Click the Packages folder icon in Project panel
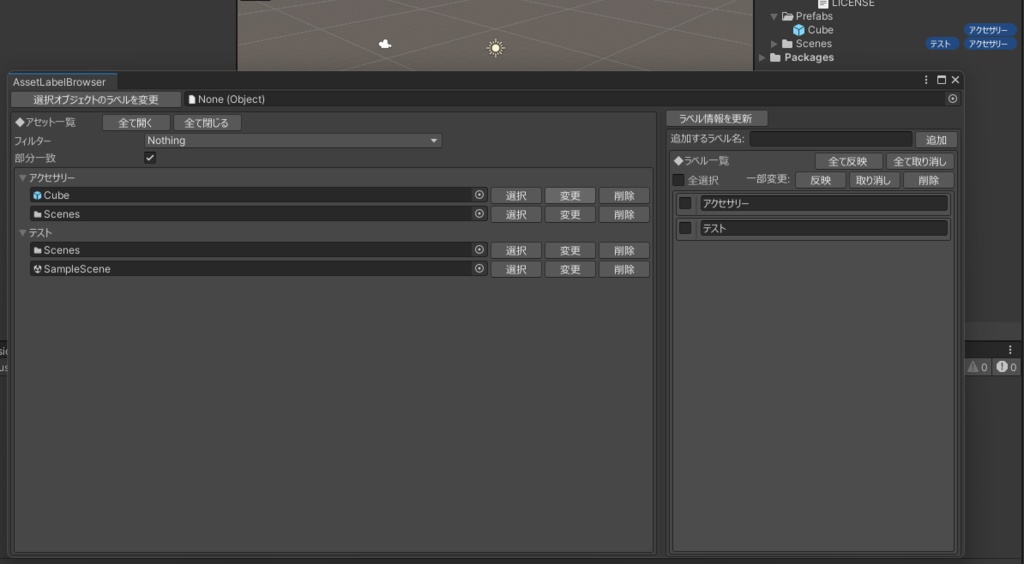This screenshot has width=1024, height=564. tap(775, 57)
